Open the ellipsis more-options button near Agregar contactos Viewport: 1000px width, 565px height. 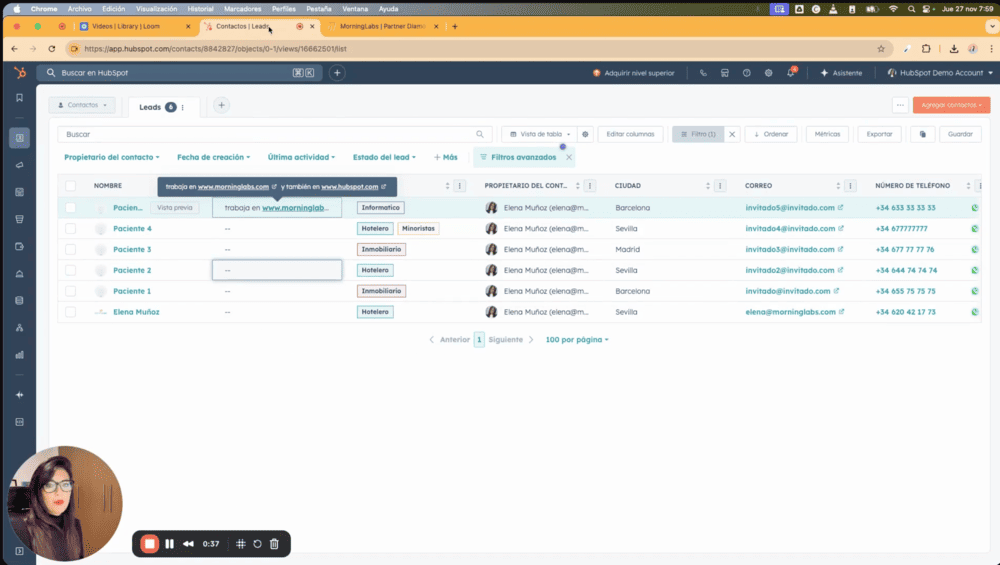pos(900,105)
